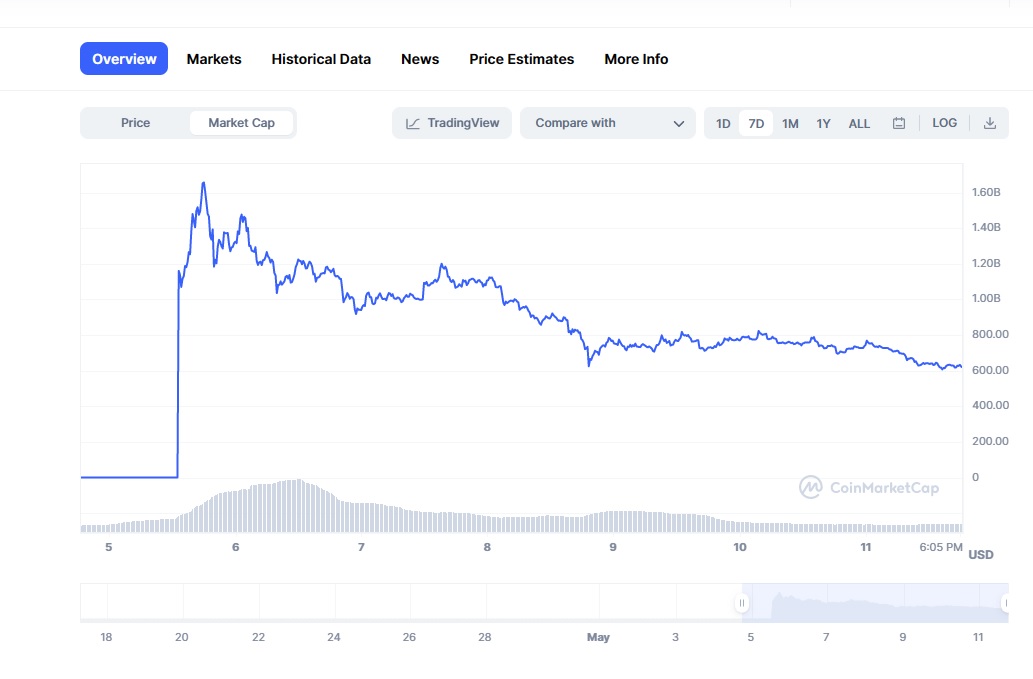Image resolution: width=1033 pixels, height=679 pixels.
Task: Open Price Estimates
Action: [x=521, y=59]
